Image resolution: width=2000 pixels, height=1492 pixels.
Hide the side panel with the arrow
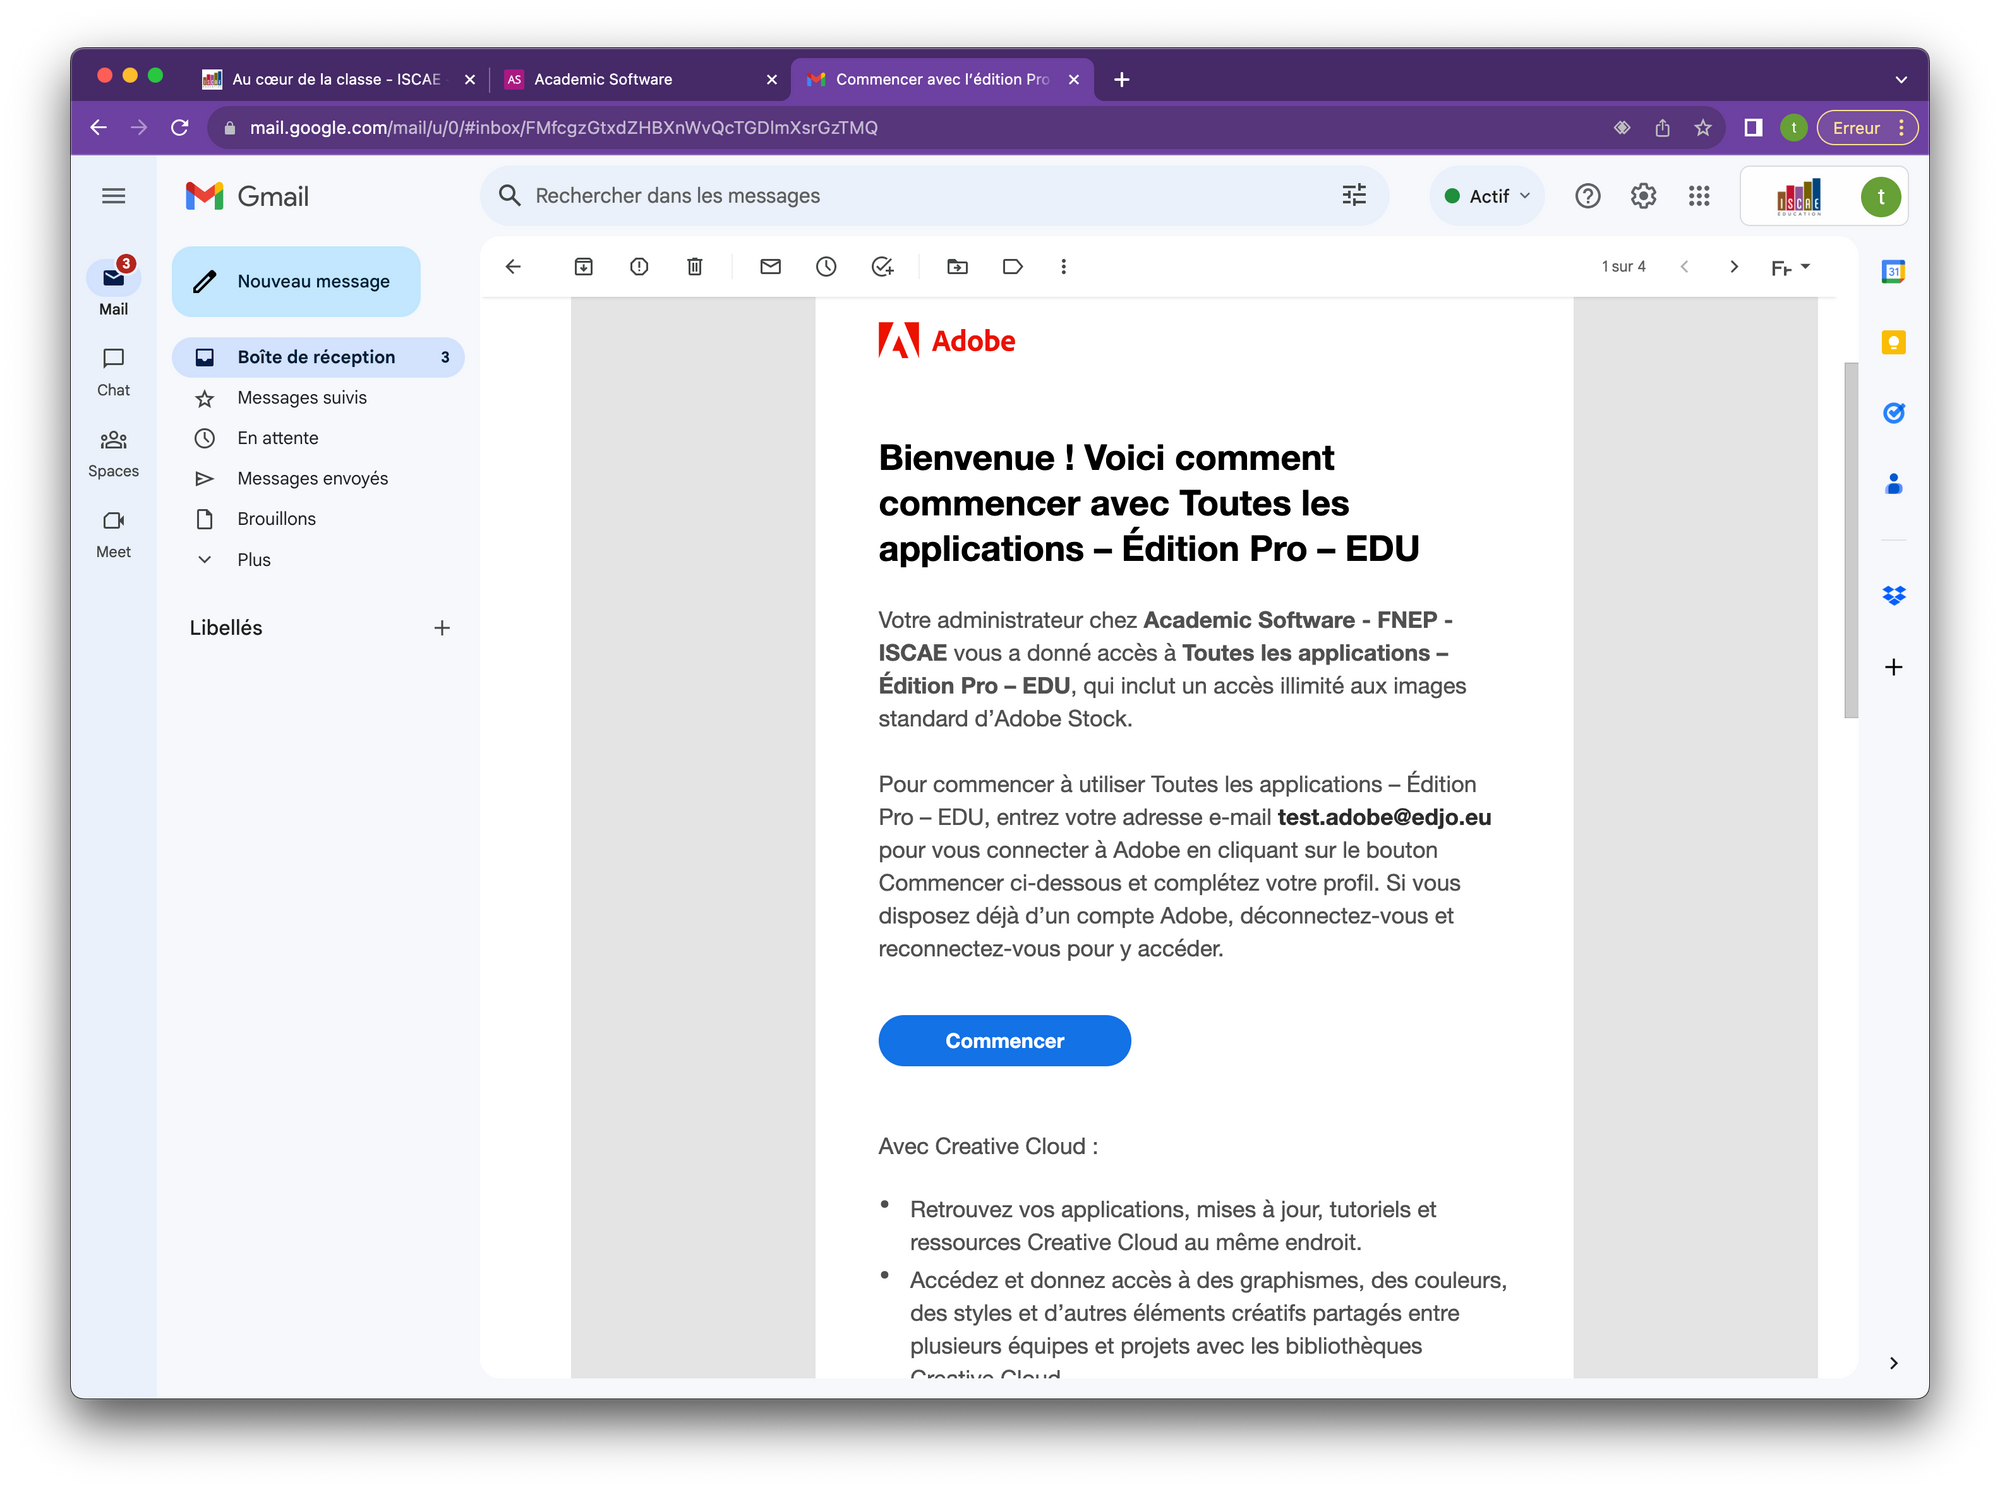[1893, 1363]
